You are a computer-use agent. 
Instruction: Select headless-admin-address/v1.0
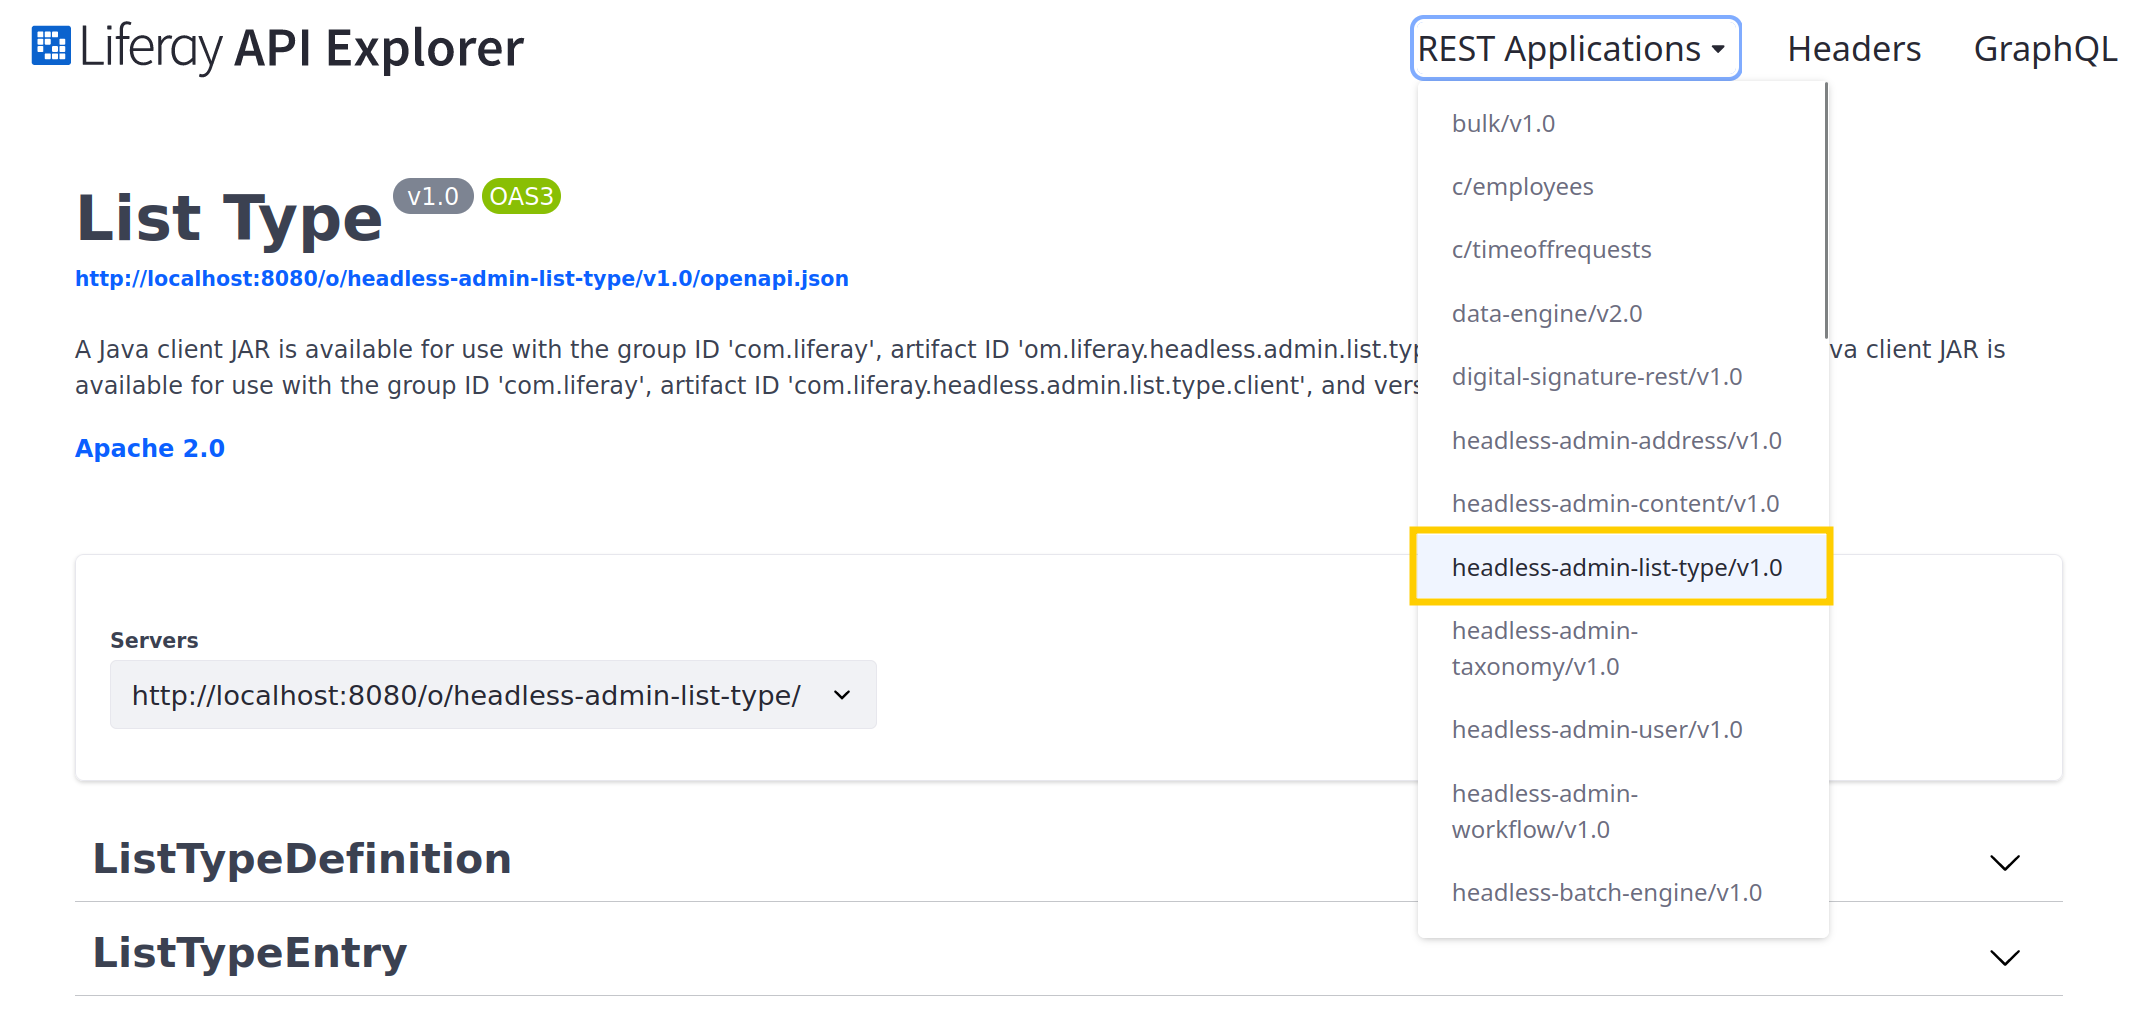tap(1623, 441)
